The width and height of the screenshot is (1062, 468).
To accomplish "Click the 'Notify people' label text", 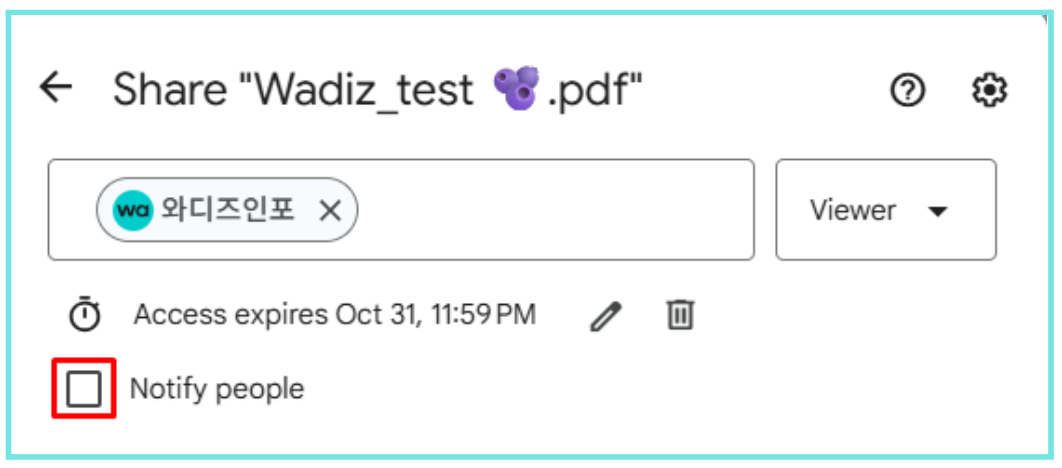I will coord(217,389).
